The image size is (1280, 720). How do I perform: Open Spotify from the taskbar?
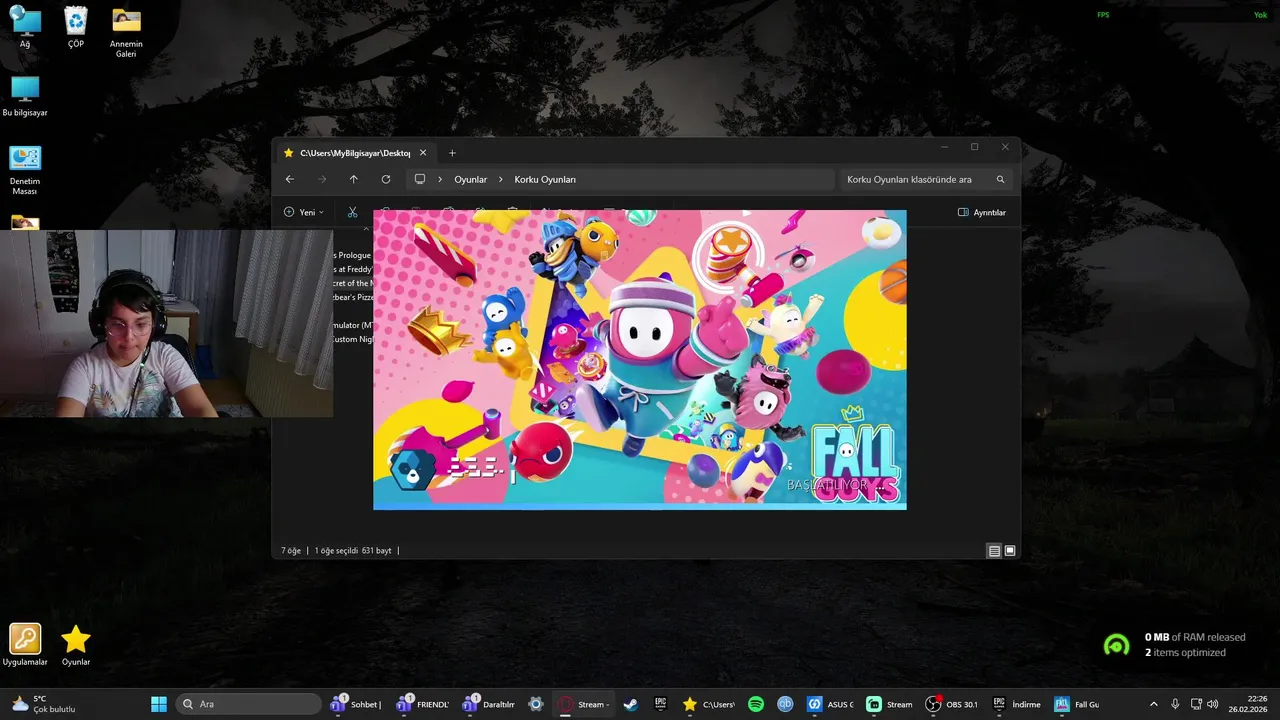756,704
